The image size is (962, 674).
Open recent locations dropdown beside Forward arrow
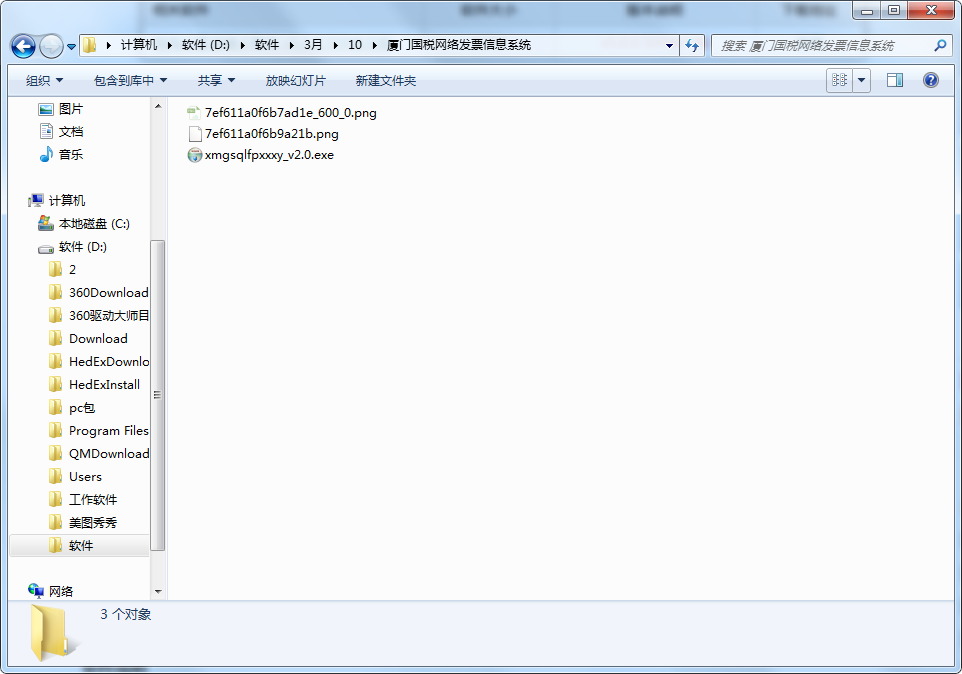click(x=71, y=47)
